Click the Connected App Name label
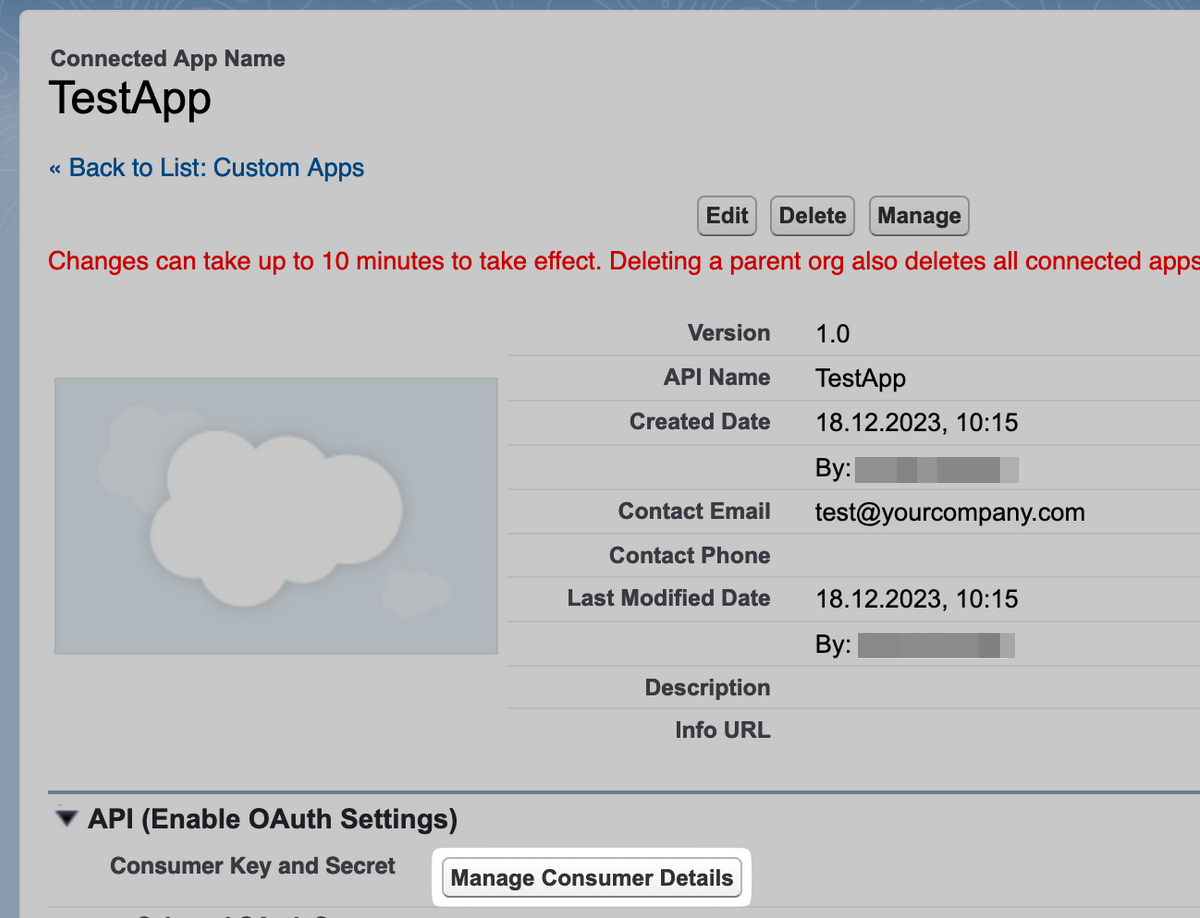The image size is (1200, 918). tap(168, 59)
